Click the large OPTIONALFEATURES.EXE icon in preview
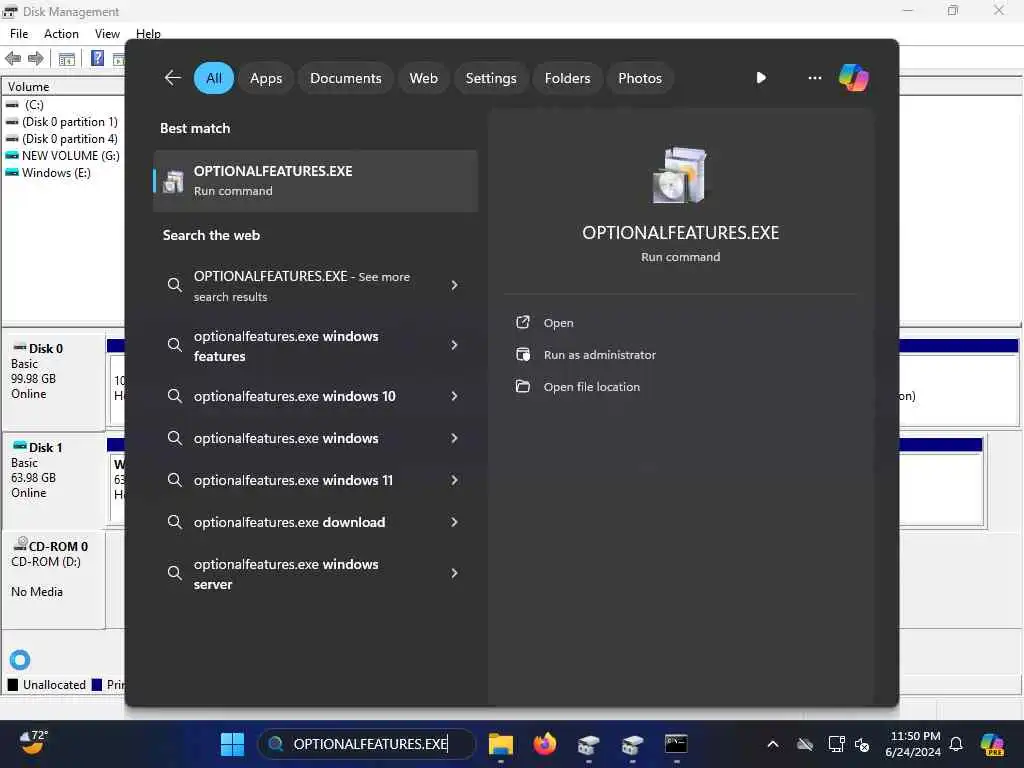The image size is (1024, 768). coord(680,175)
